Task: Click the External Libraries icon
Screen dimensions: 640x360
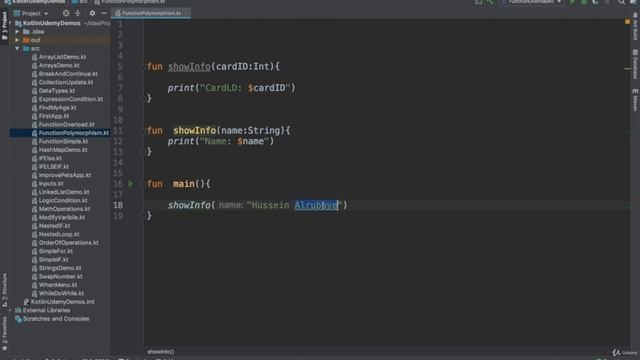Action: pos(18,310)
